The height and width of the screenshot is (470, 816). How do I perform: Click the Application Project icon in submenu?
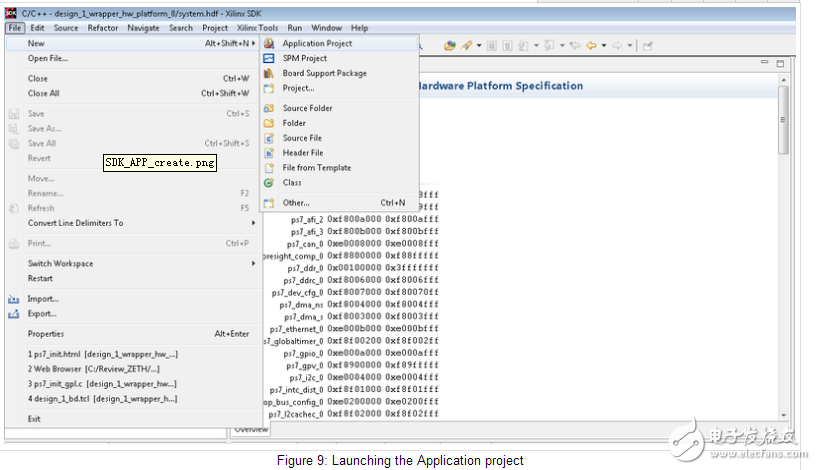click(269, 44)
